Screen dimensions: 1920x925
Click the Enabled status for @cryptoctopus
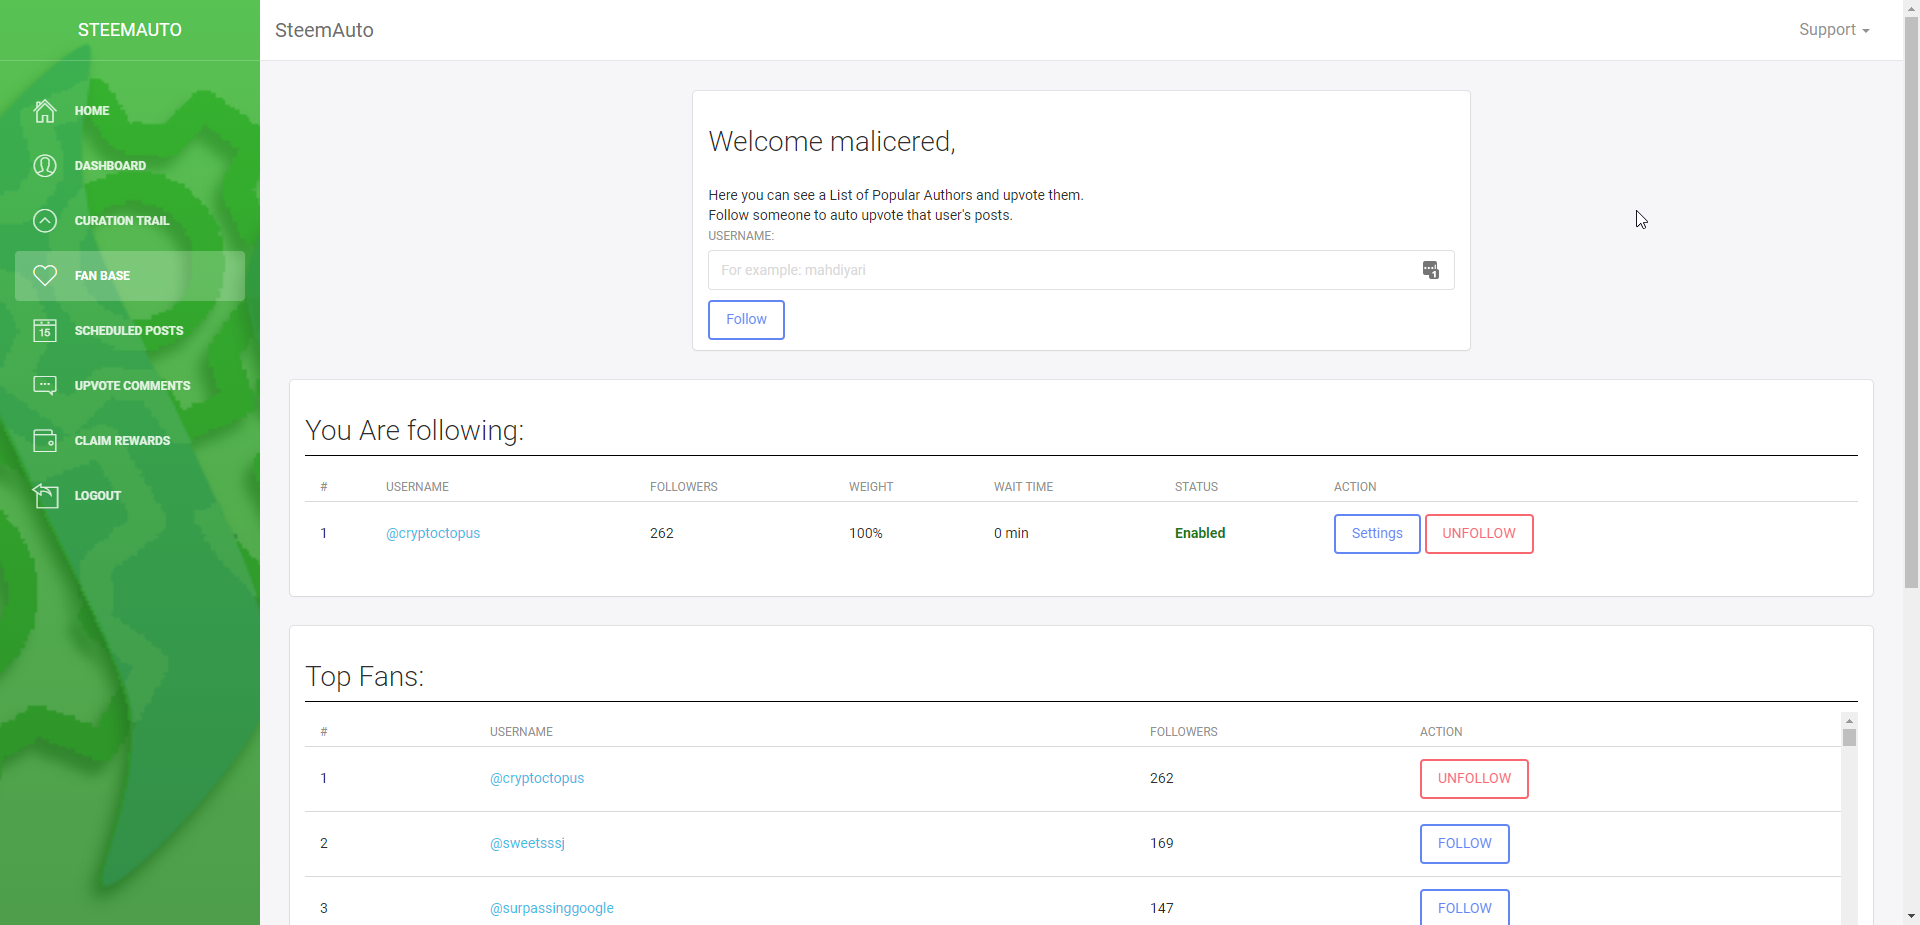(x=1200, y=533)
